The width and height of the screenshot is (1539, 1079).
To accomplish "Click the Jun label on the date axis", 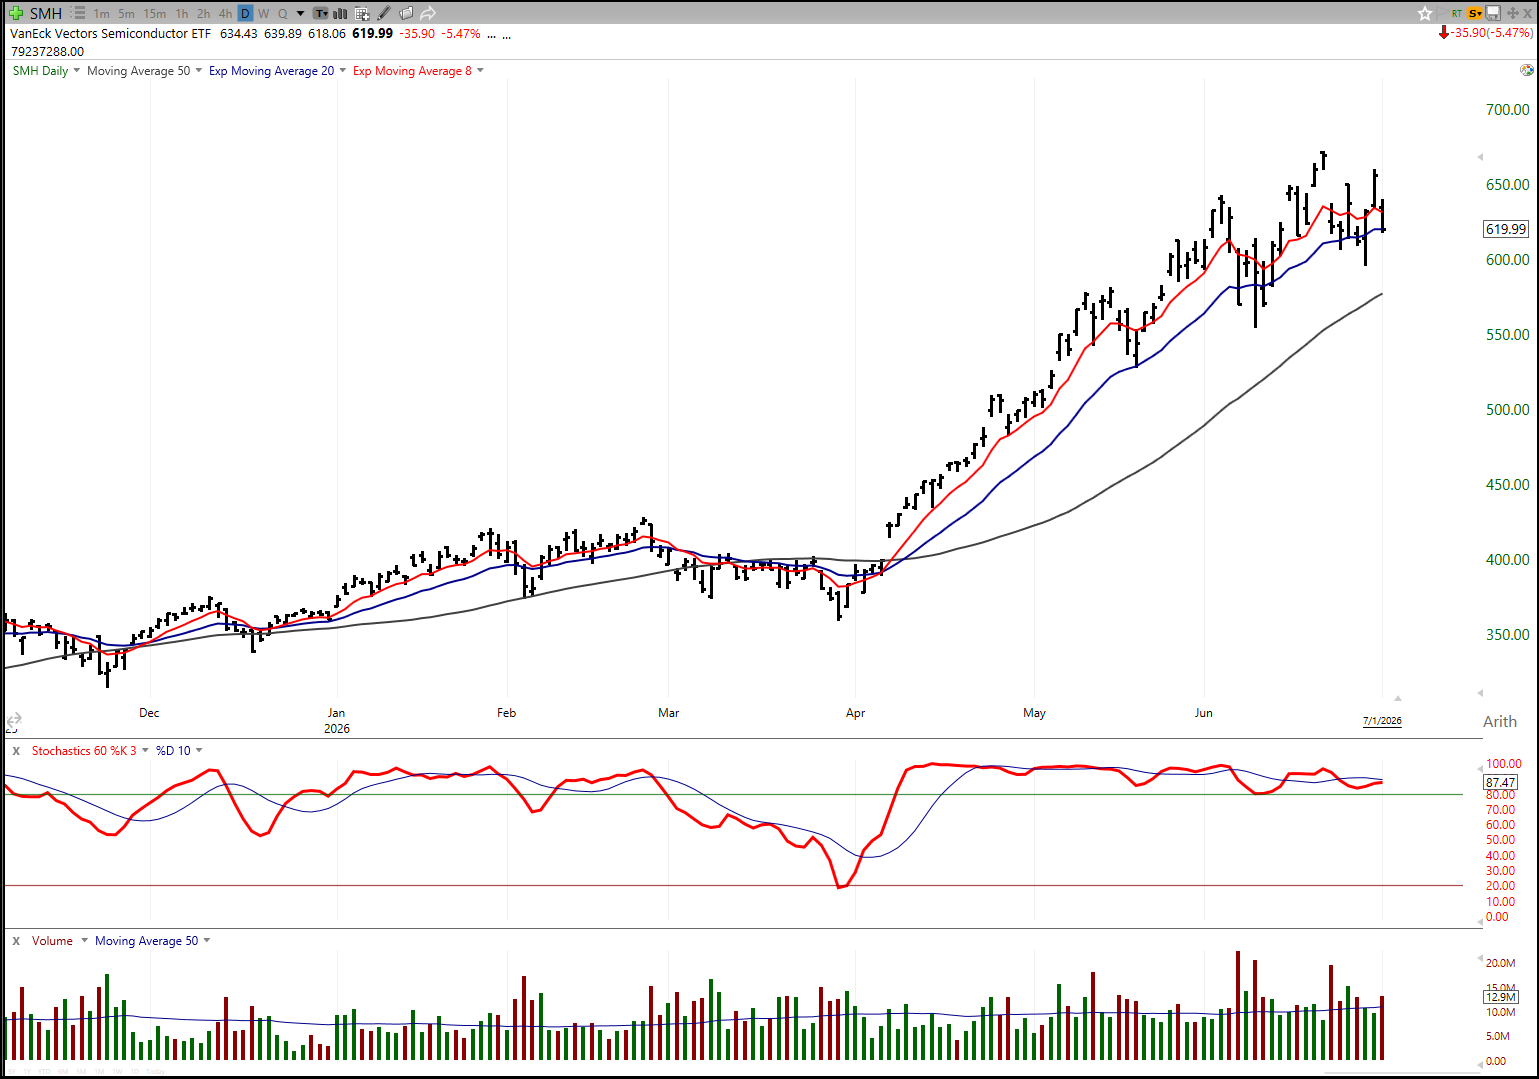I will [x=1203, y=713].
